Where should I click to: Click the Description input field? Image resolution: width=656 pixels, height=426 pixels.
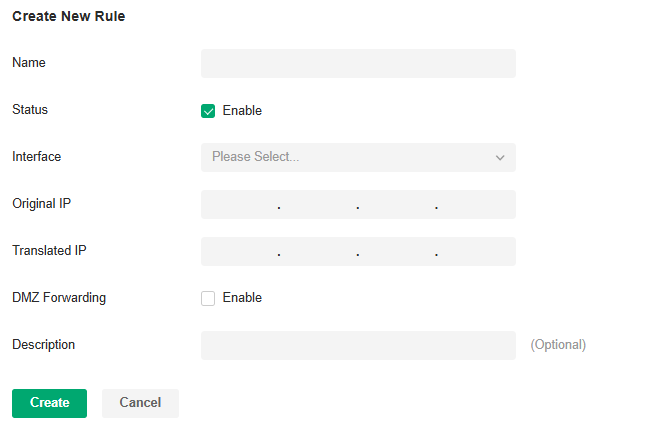coord(358,345)
